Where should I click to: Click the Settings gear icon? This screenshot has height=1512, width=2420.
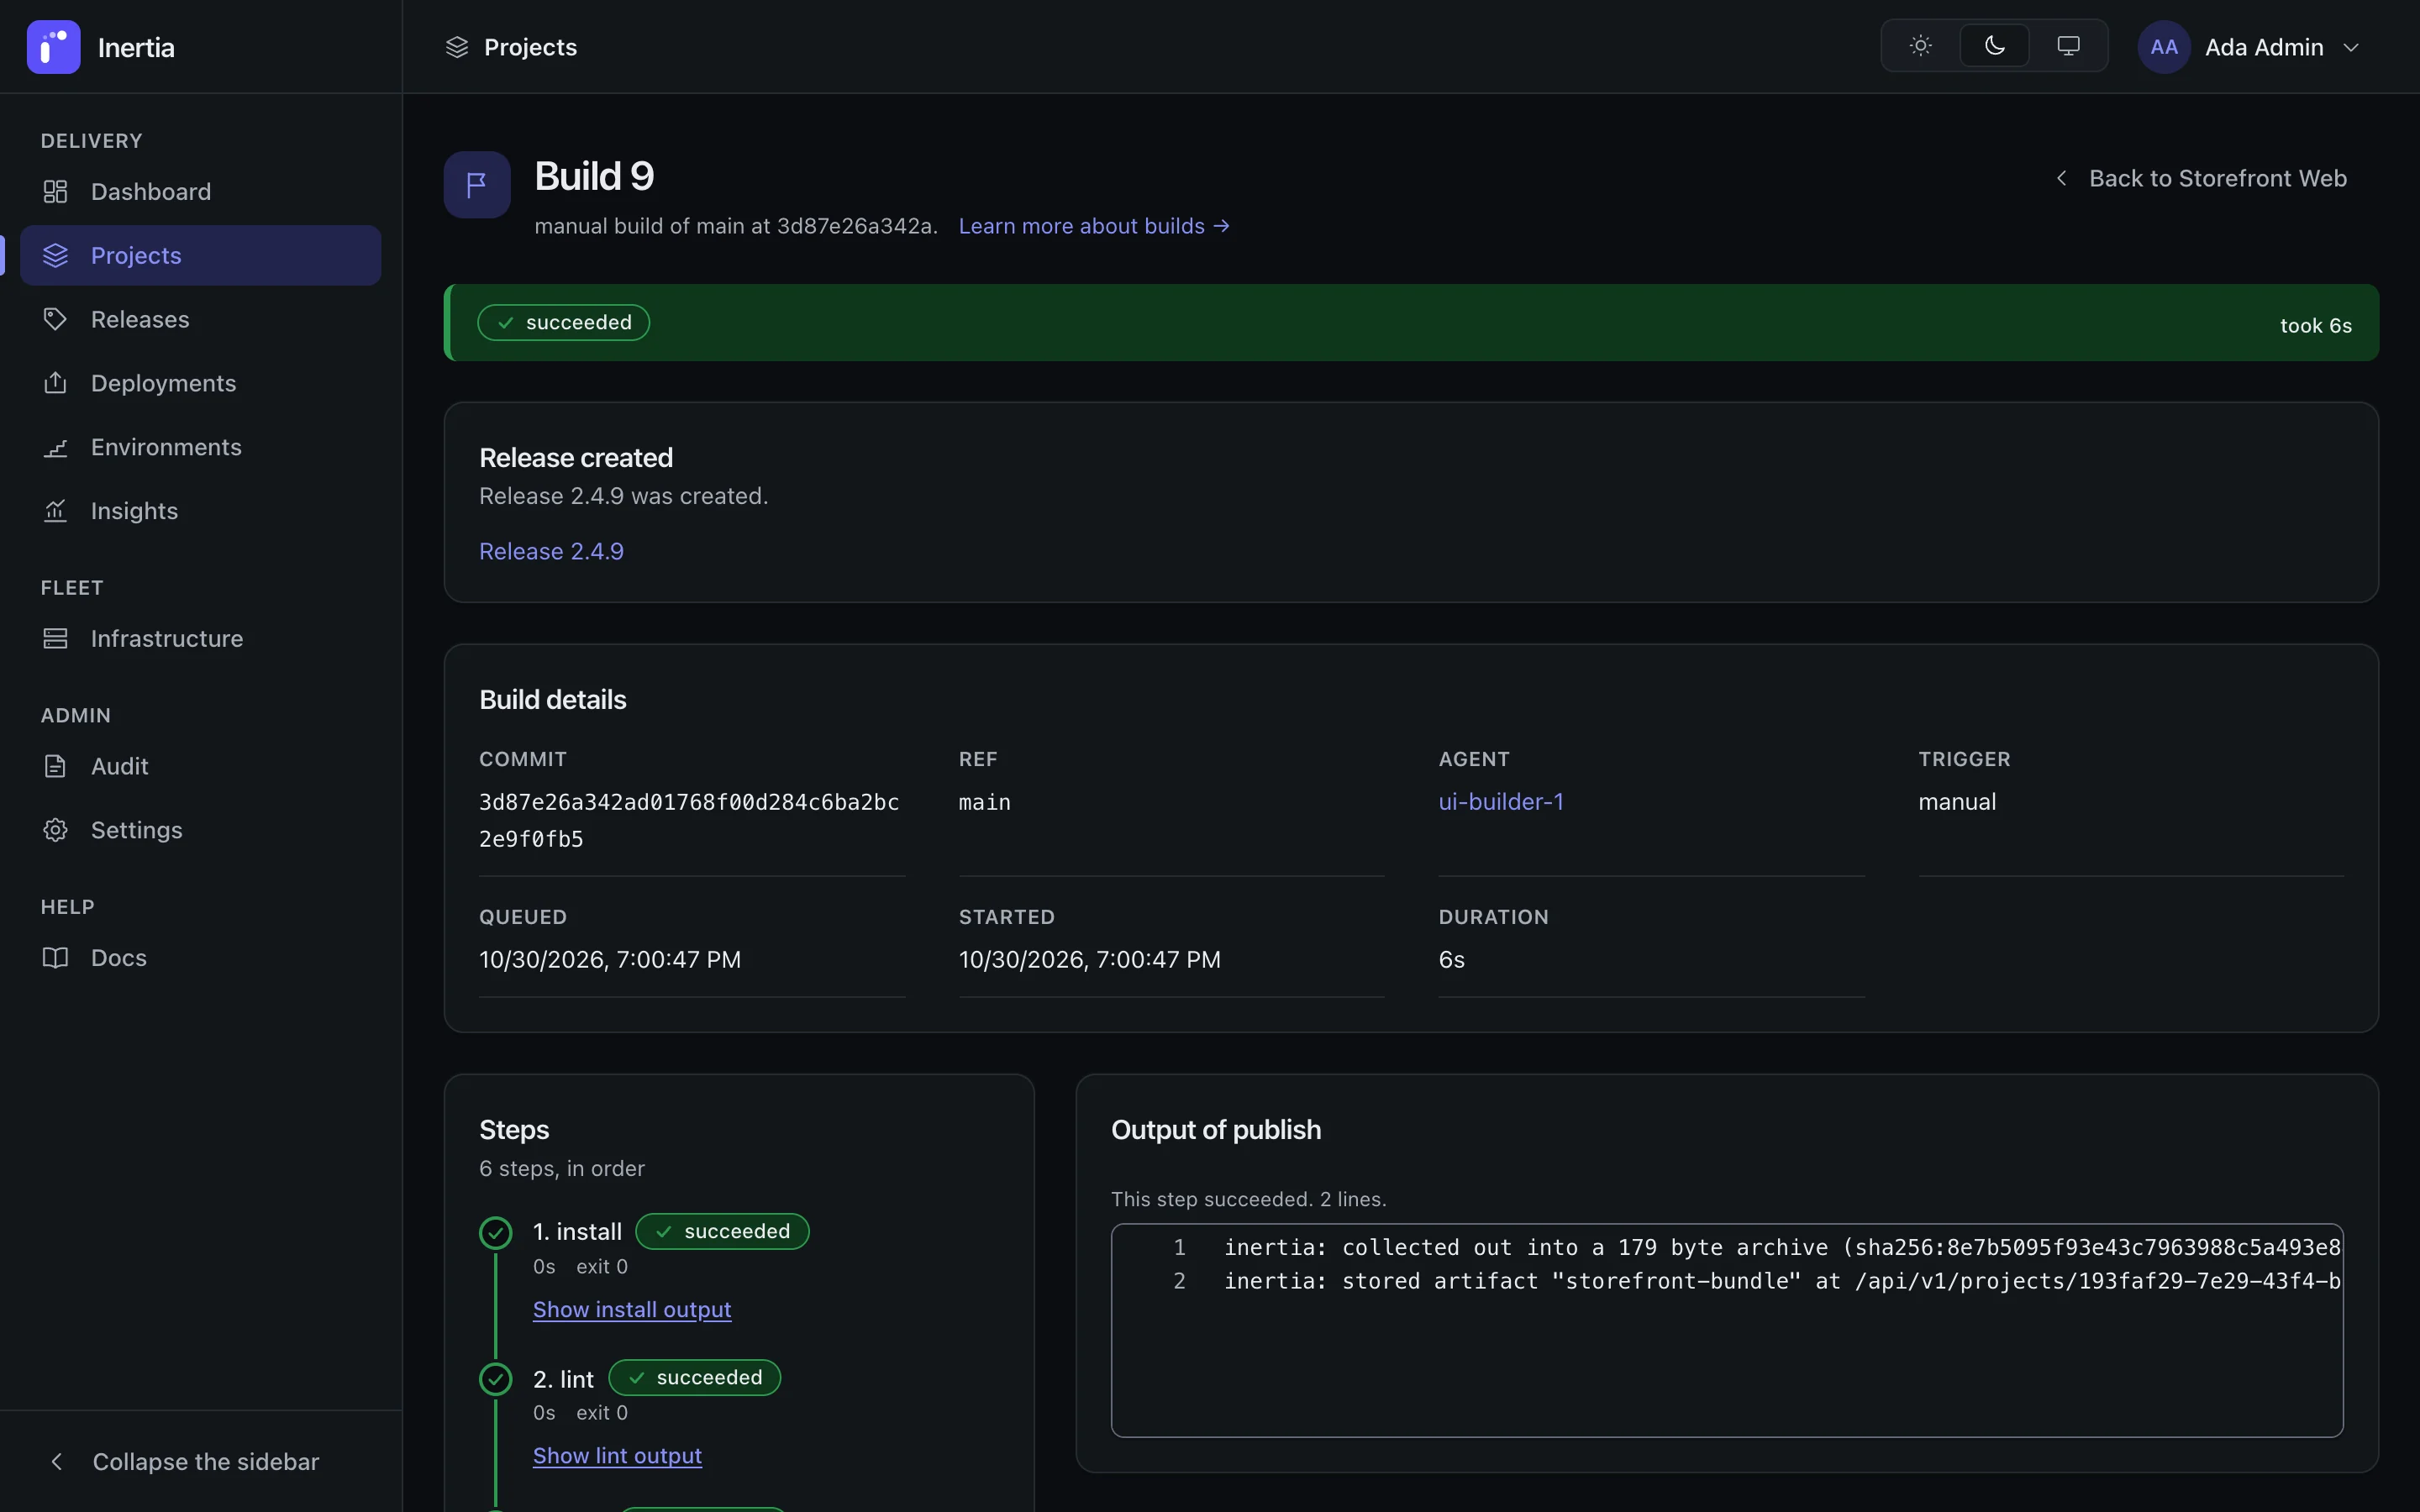click(55, 830)
